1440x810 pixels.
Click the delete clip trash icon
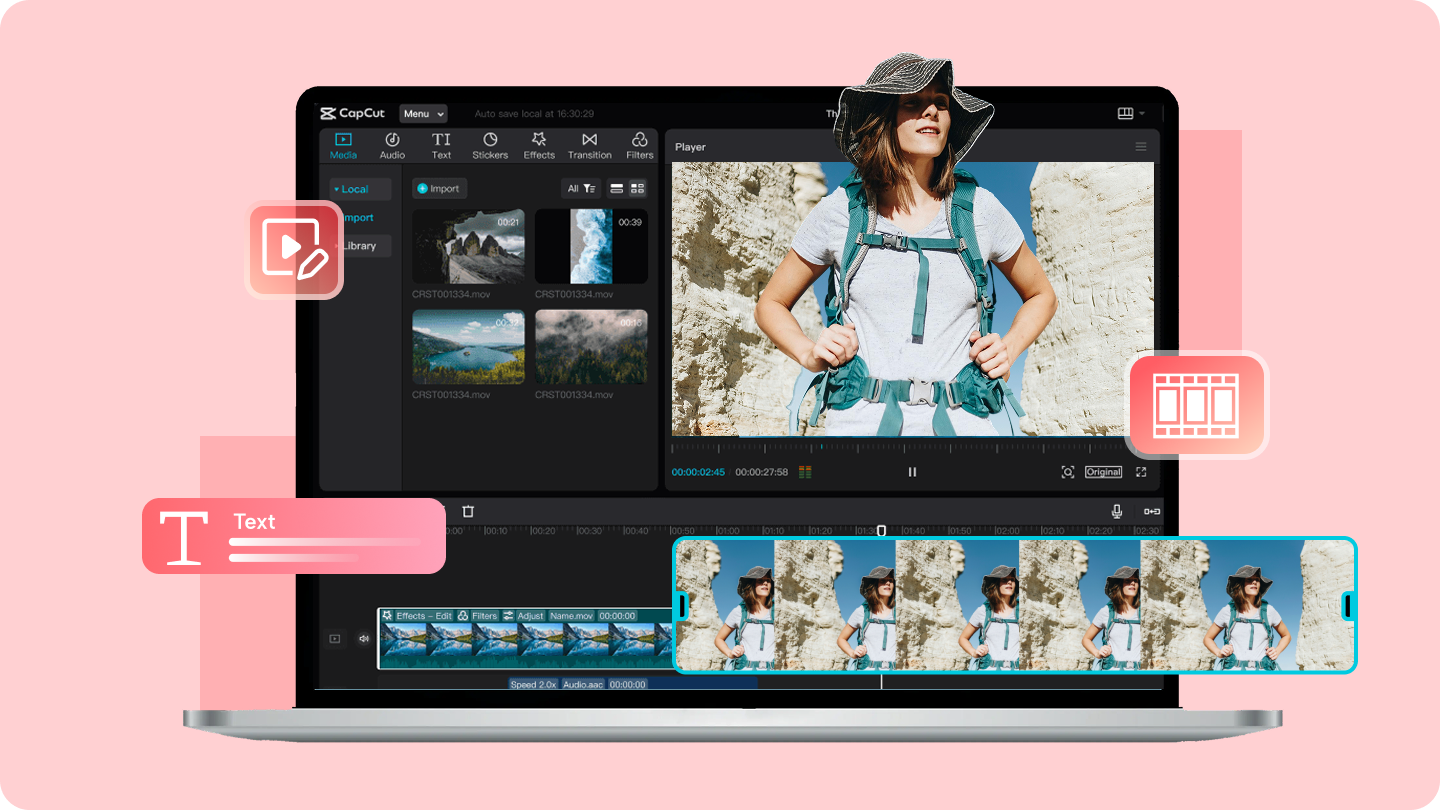click(x=467, y=511)
